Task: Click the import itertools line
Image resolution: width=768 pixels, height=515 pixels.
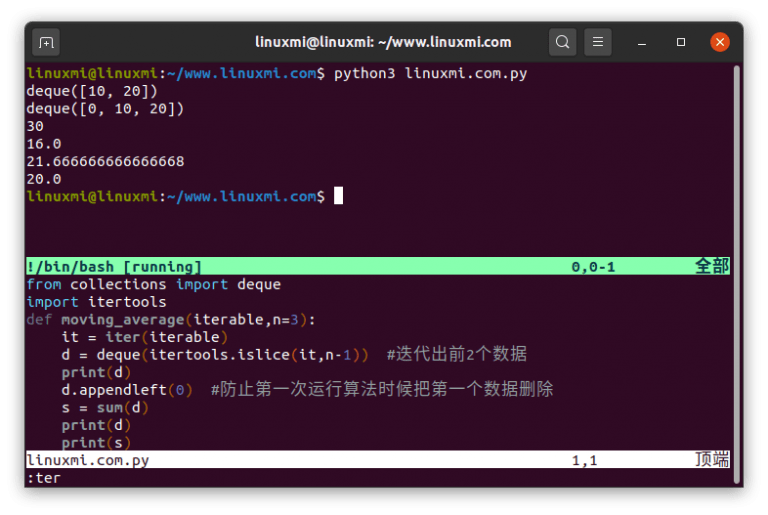Action: click(96, 302)
